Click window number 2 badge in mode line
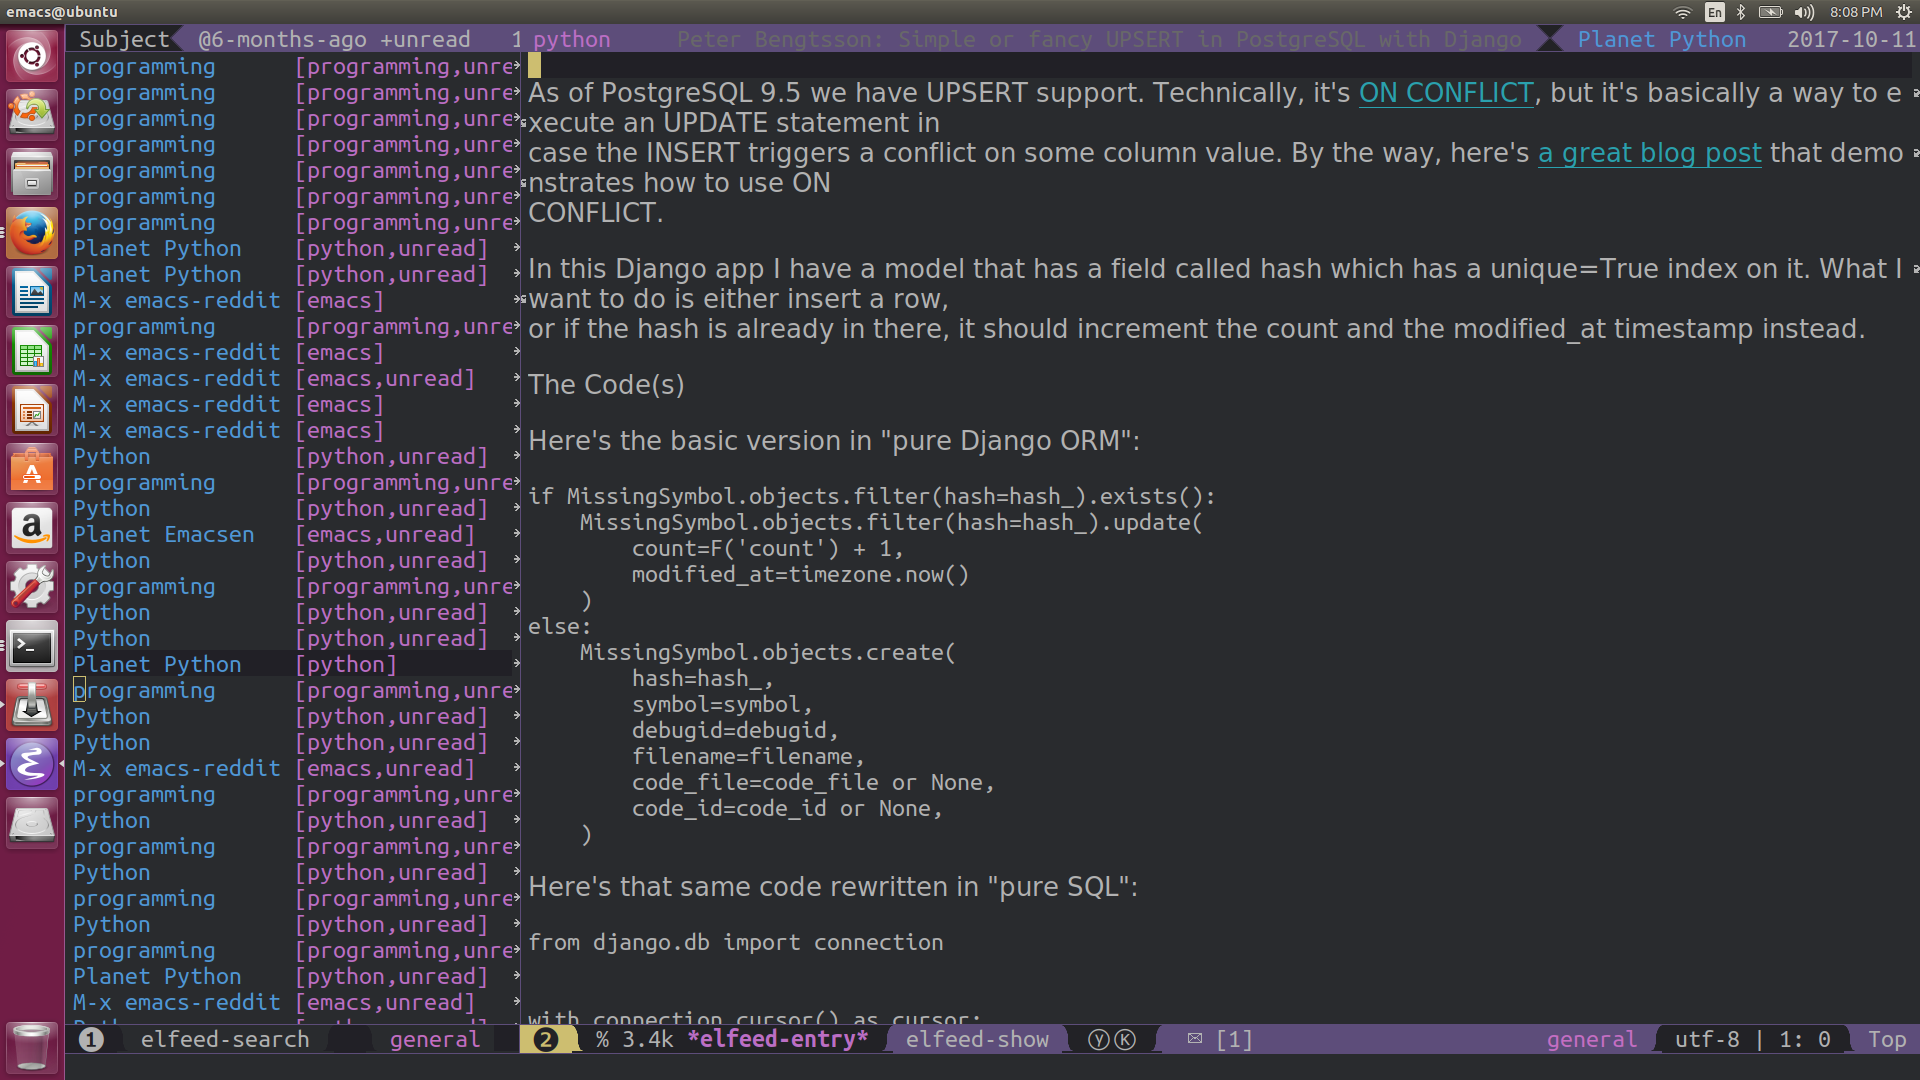Viewport: 1920px width, 1080px height. [545, 1040]
